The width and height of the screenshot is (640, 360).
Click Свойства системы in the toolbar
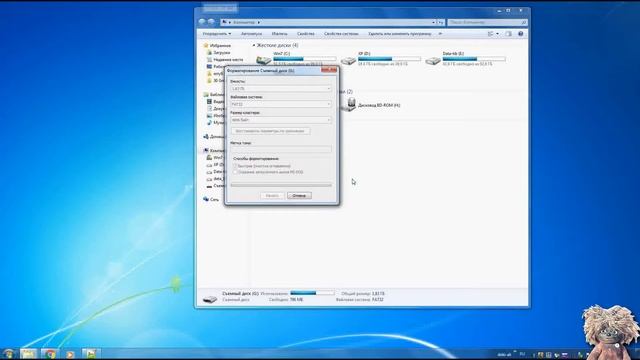[341, 34]
